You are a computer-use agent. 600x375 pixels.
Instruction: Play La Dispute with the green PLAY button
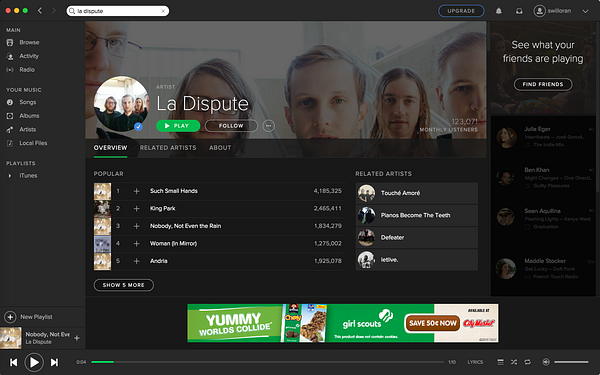(178, 126)
